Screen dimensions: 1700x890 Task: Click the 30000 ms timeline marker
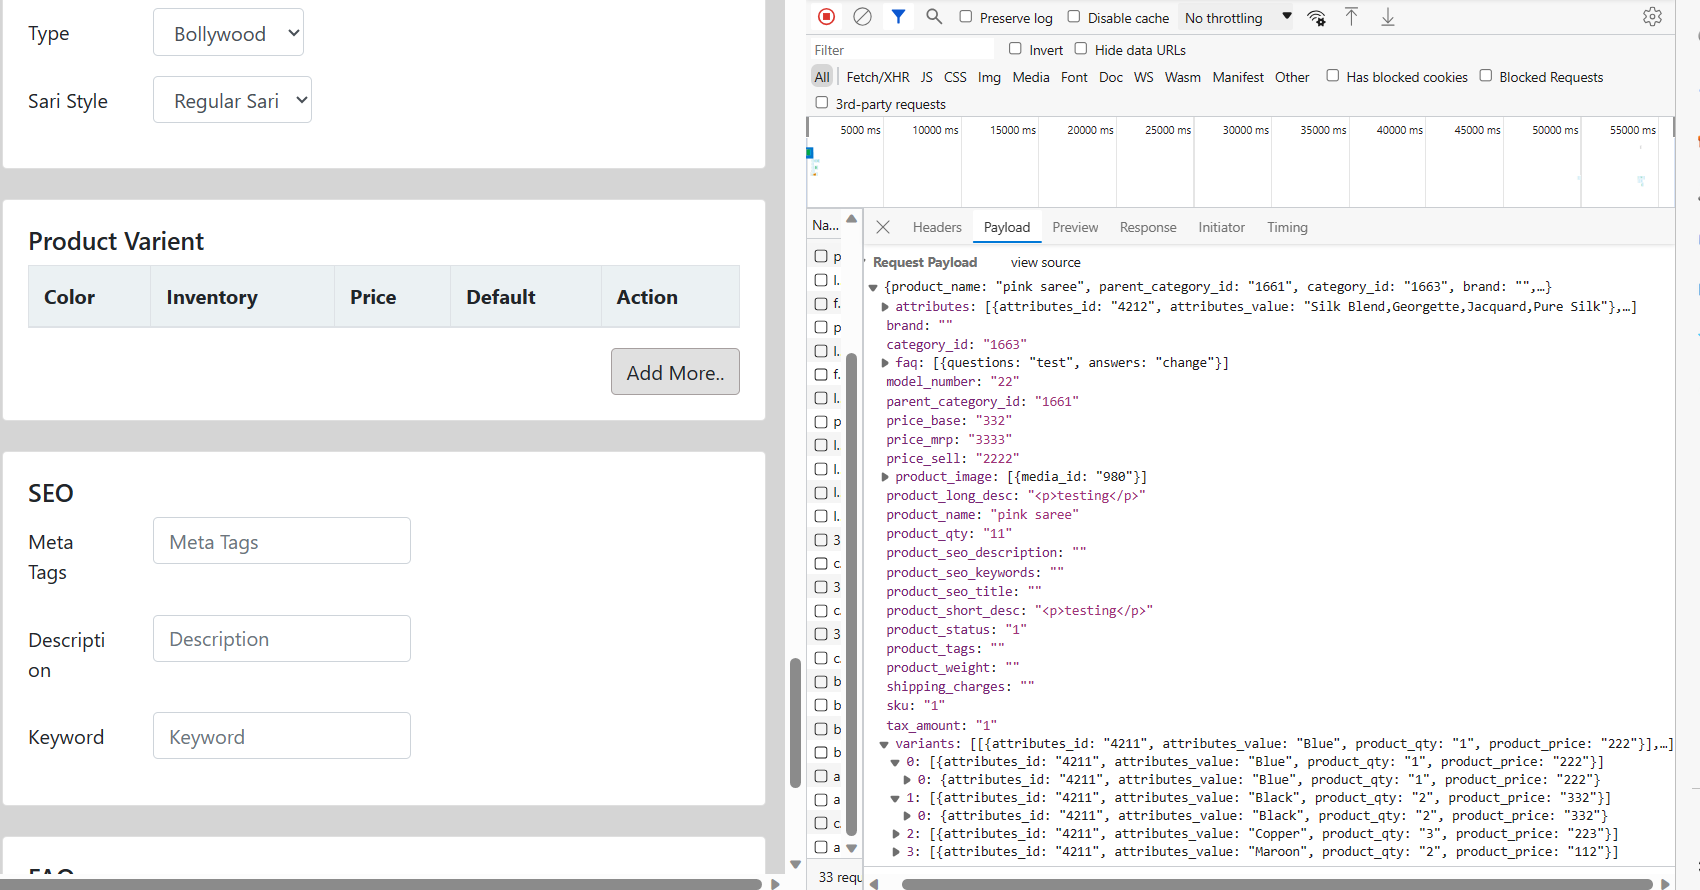(1245, 130)
